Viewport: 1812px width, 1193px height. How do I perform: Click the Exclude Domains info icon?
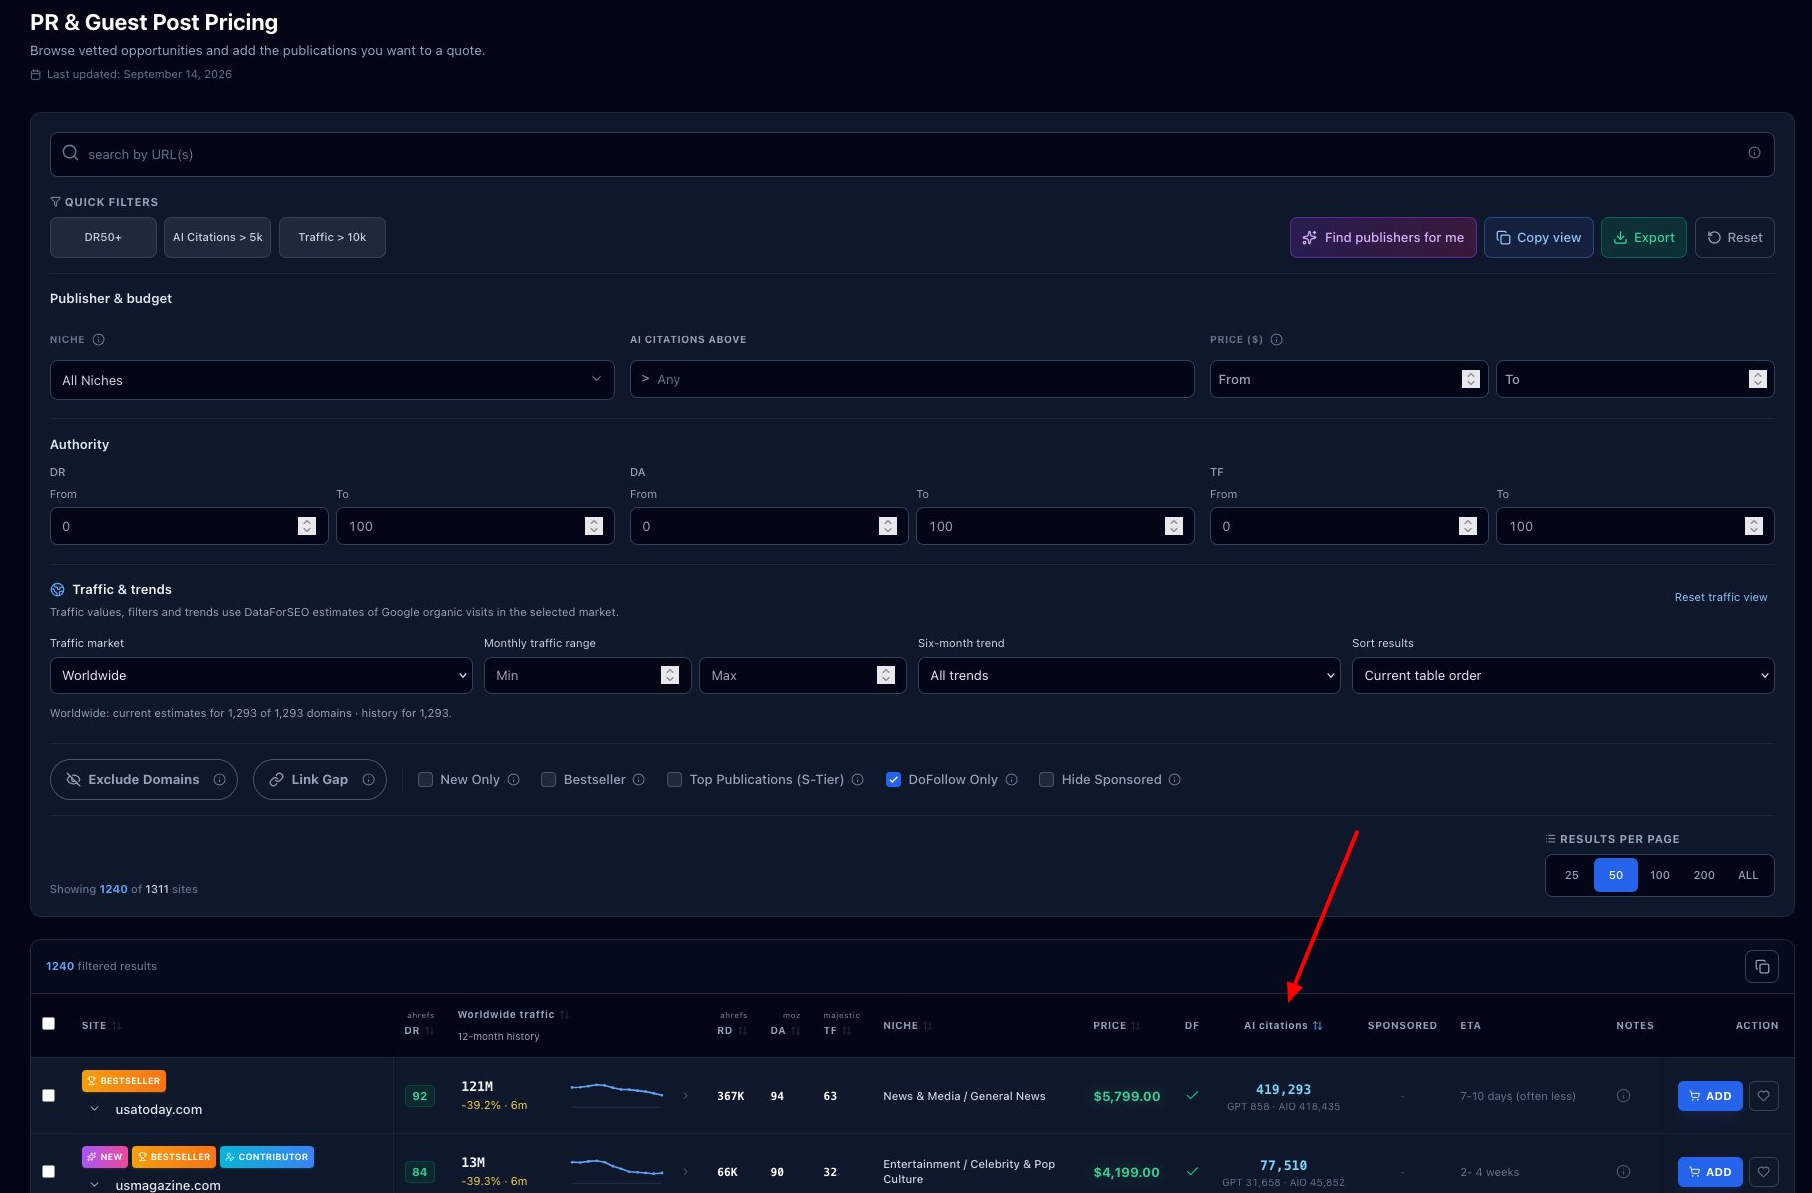219,780
